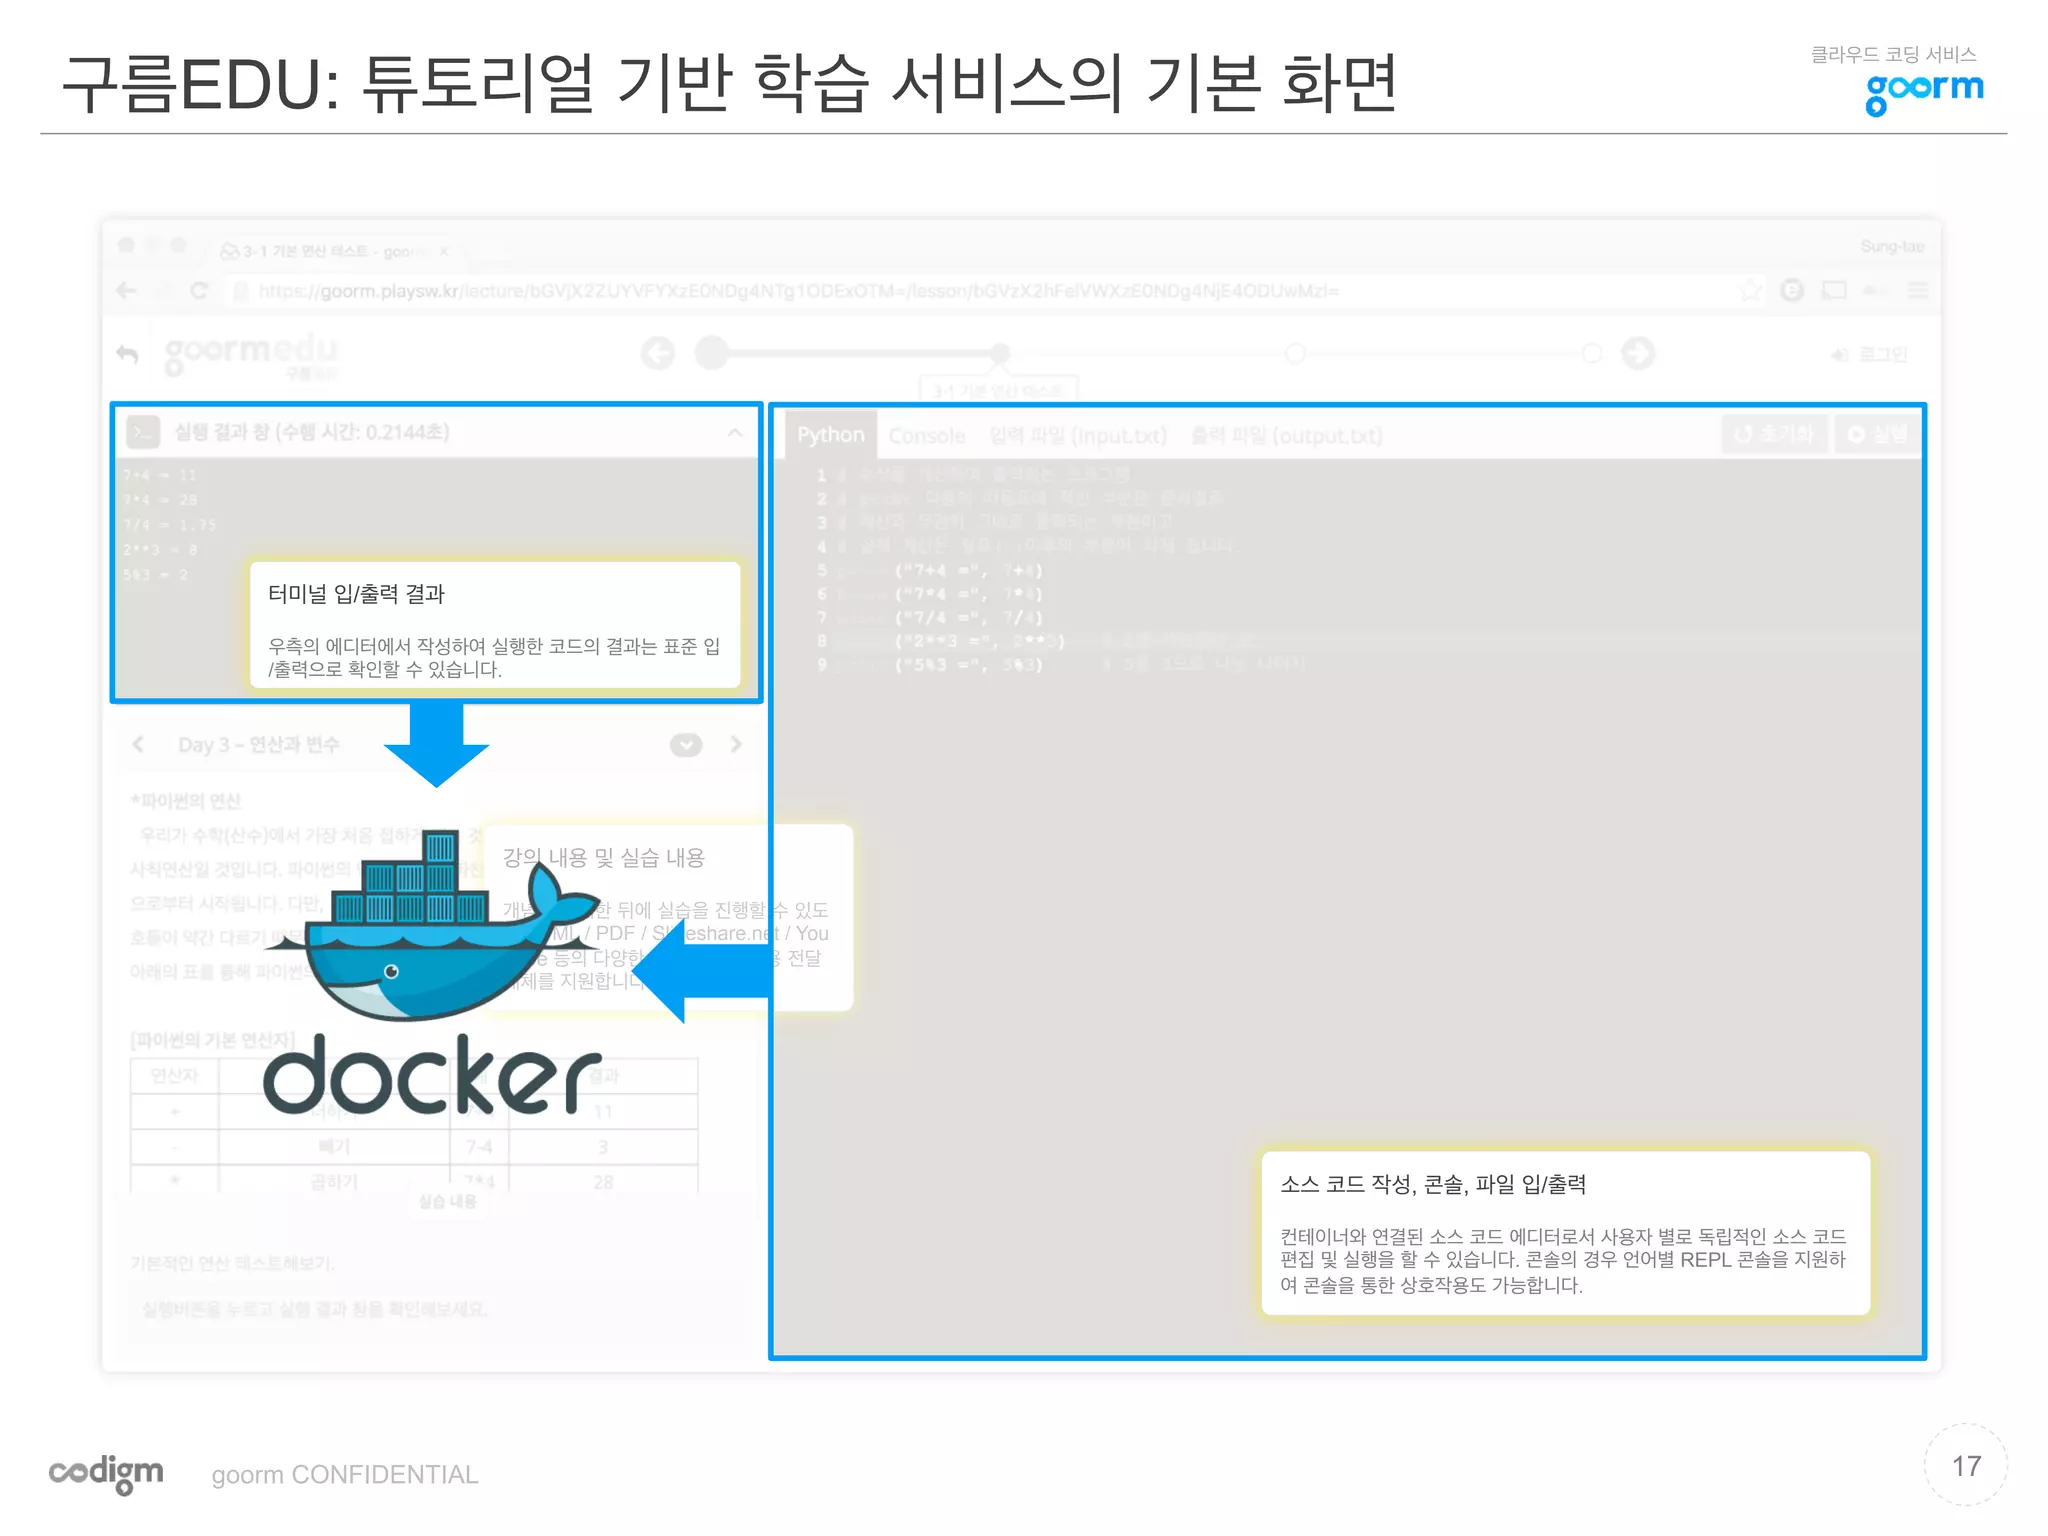This screenshot has width=2048, height=1536.
Task: Click the browser URL address field
Action: 800,291
